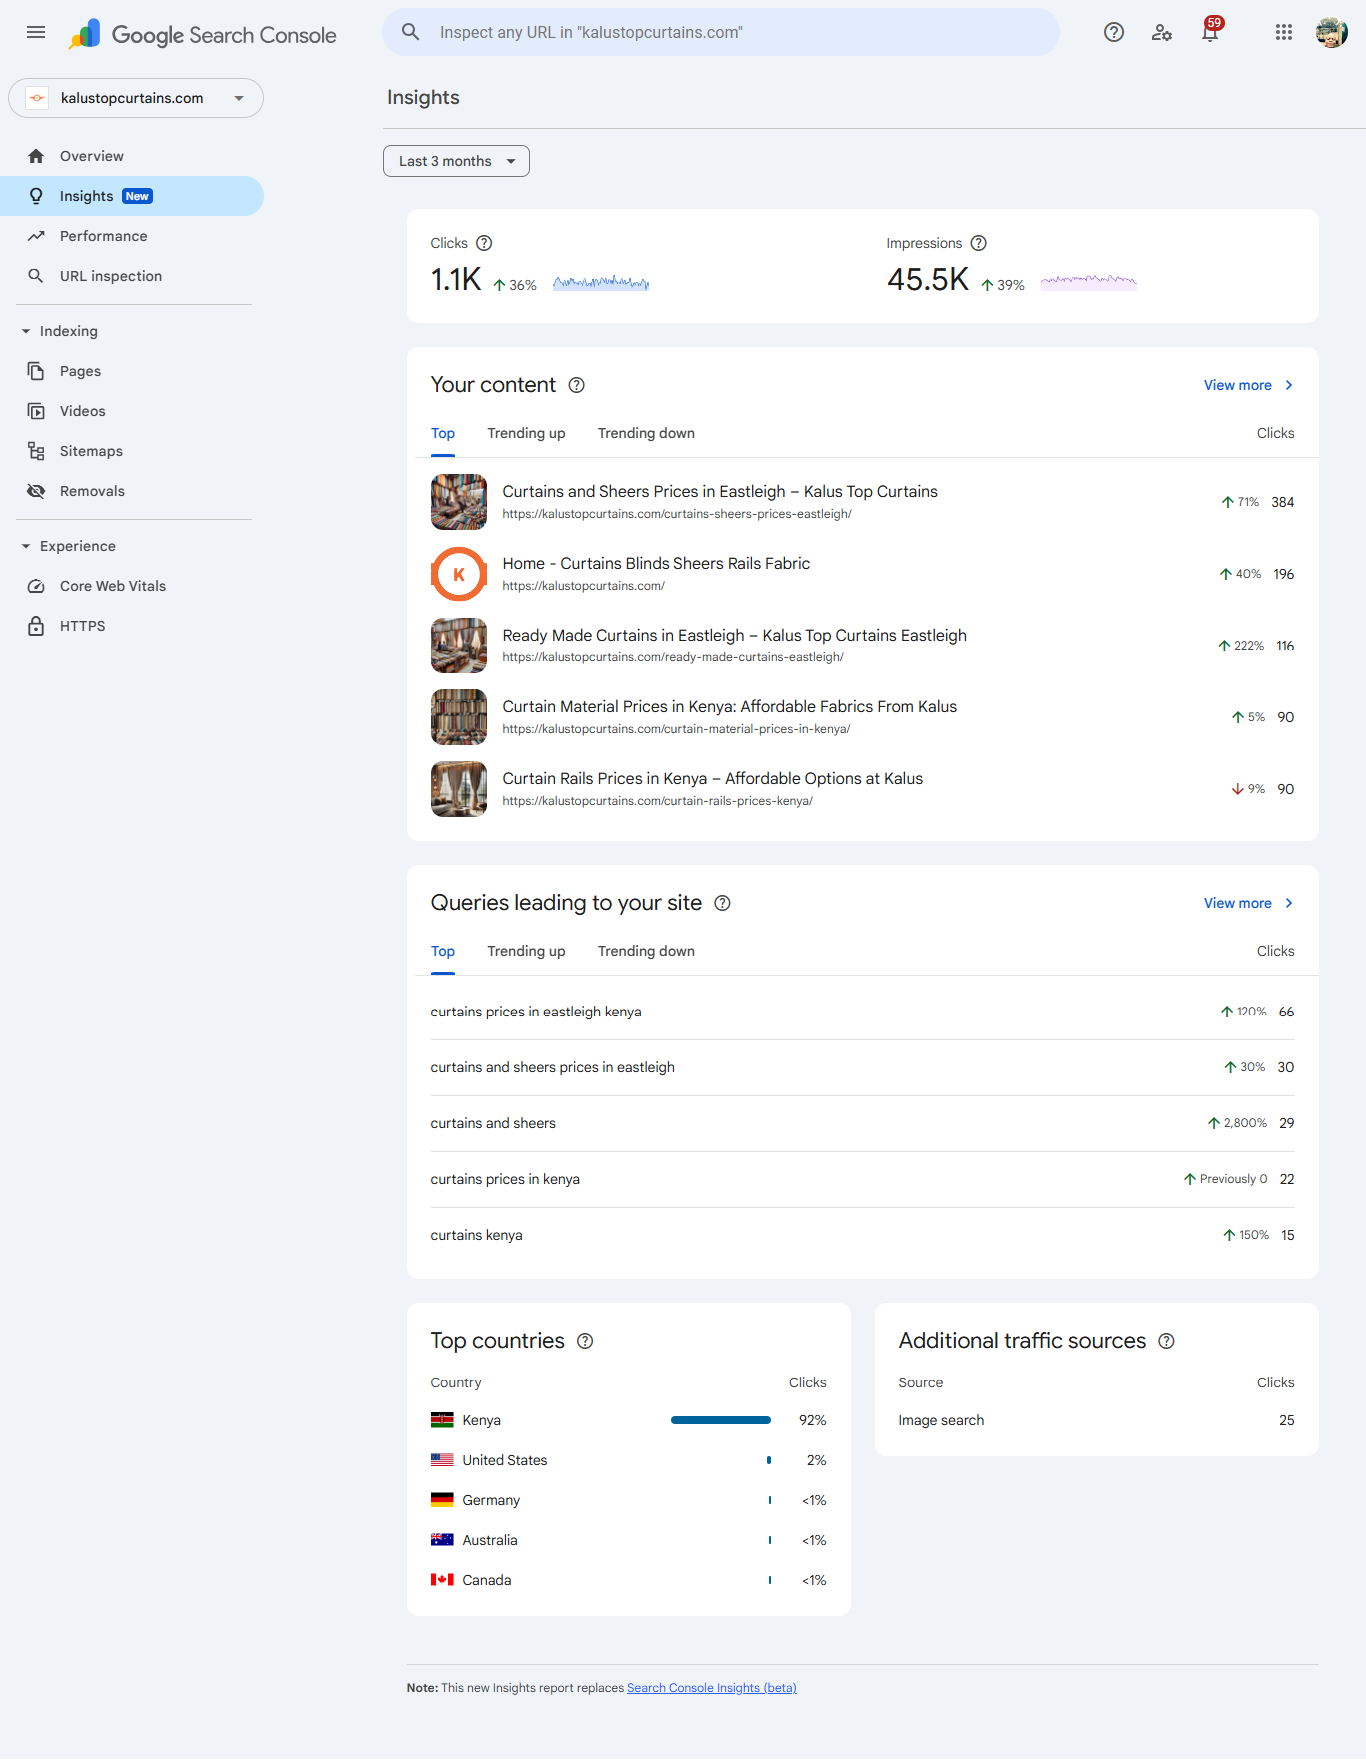Select query 'curtains and sheers prices in eastleigh'
This screenshot has height=1763, width=1366.
862,1067
